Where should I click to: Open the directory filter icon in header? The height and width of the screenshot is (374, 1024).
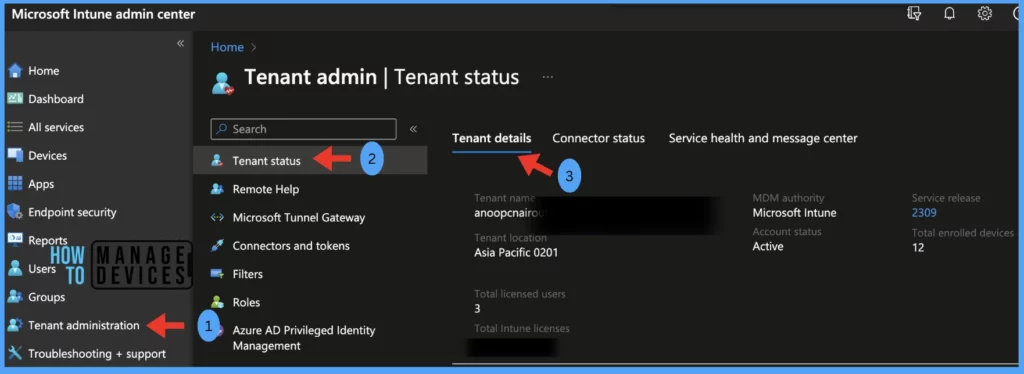(914, 14)
